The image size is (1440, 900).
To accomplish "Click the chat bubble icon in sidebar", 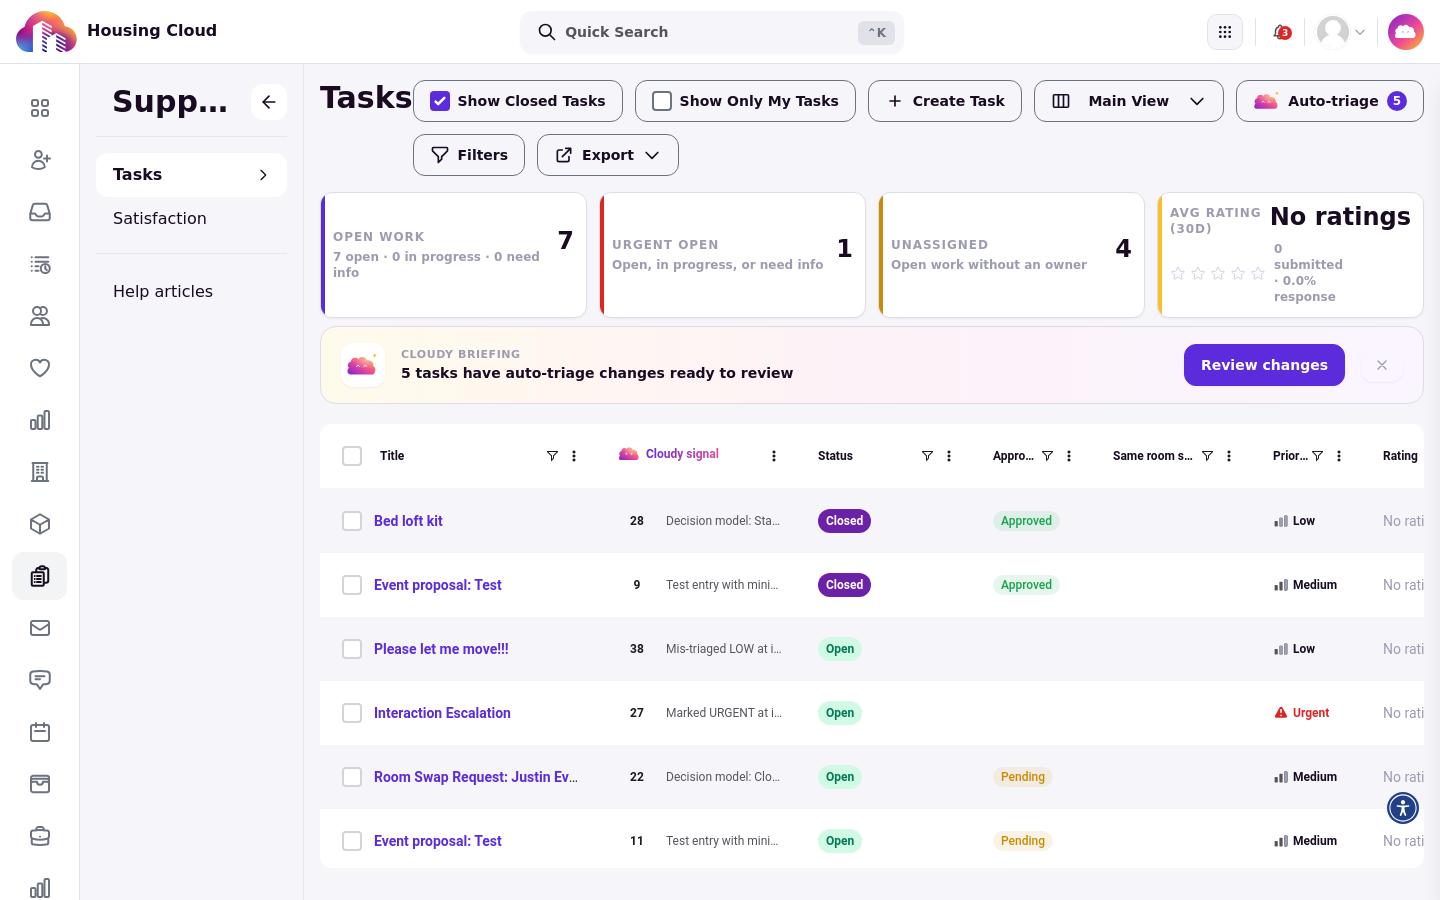I will click(x=40, y=680).
